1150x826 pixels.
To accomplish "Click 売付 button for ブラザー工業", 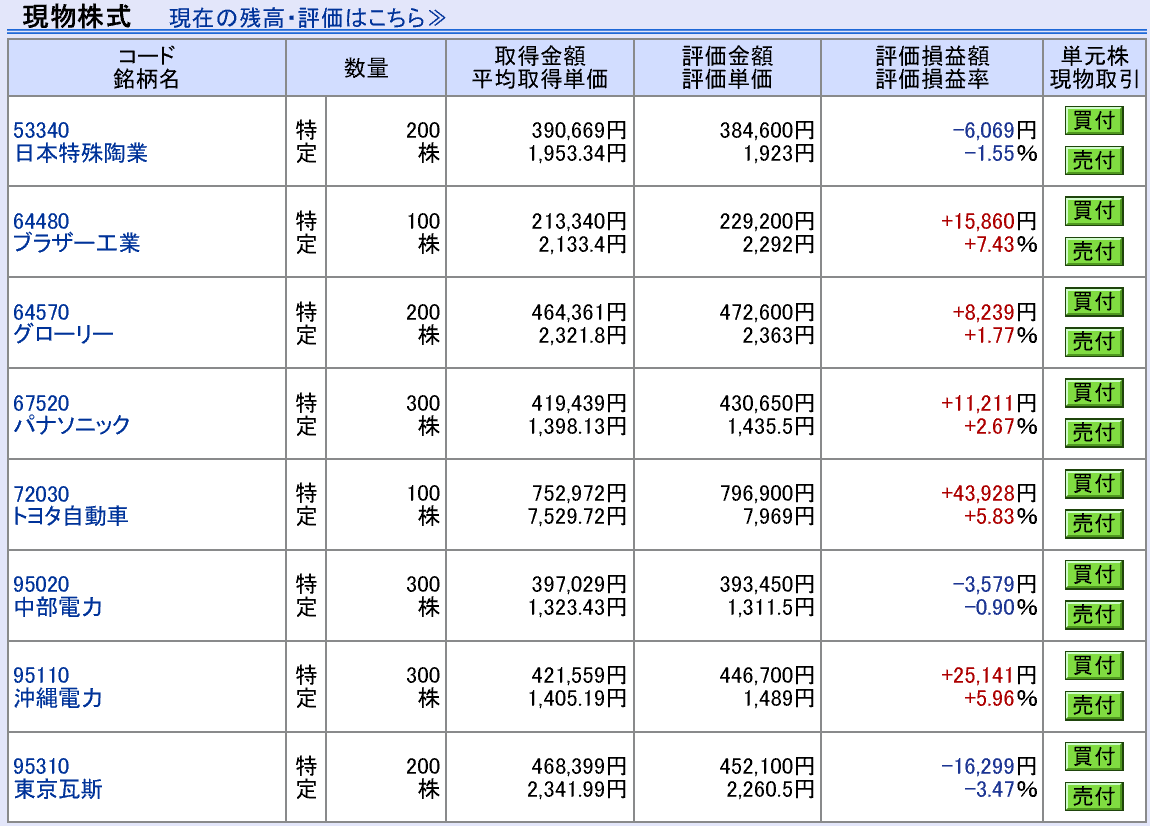I will 1094,252.
